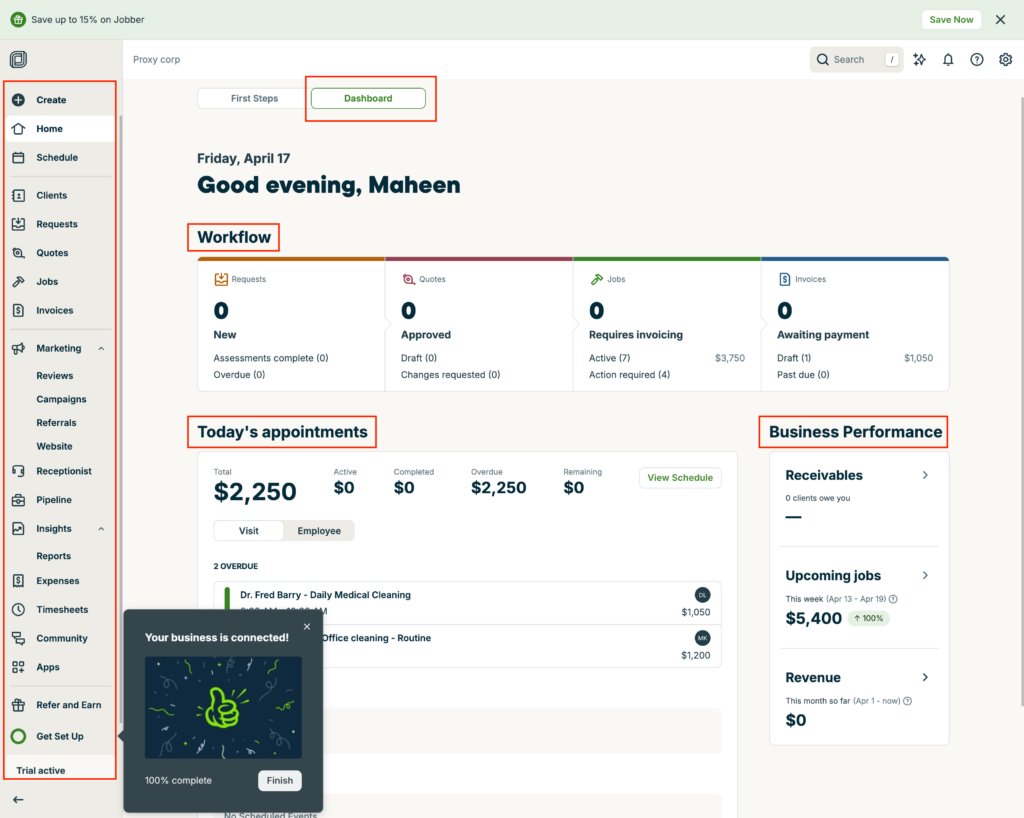Viewport: 1024px width, 818px height.
Task: Click the Save Now button
Action: [951, 20]
